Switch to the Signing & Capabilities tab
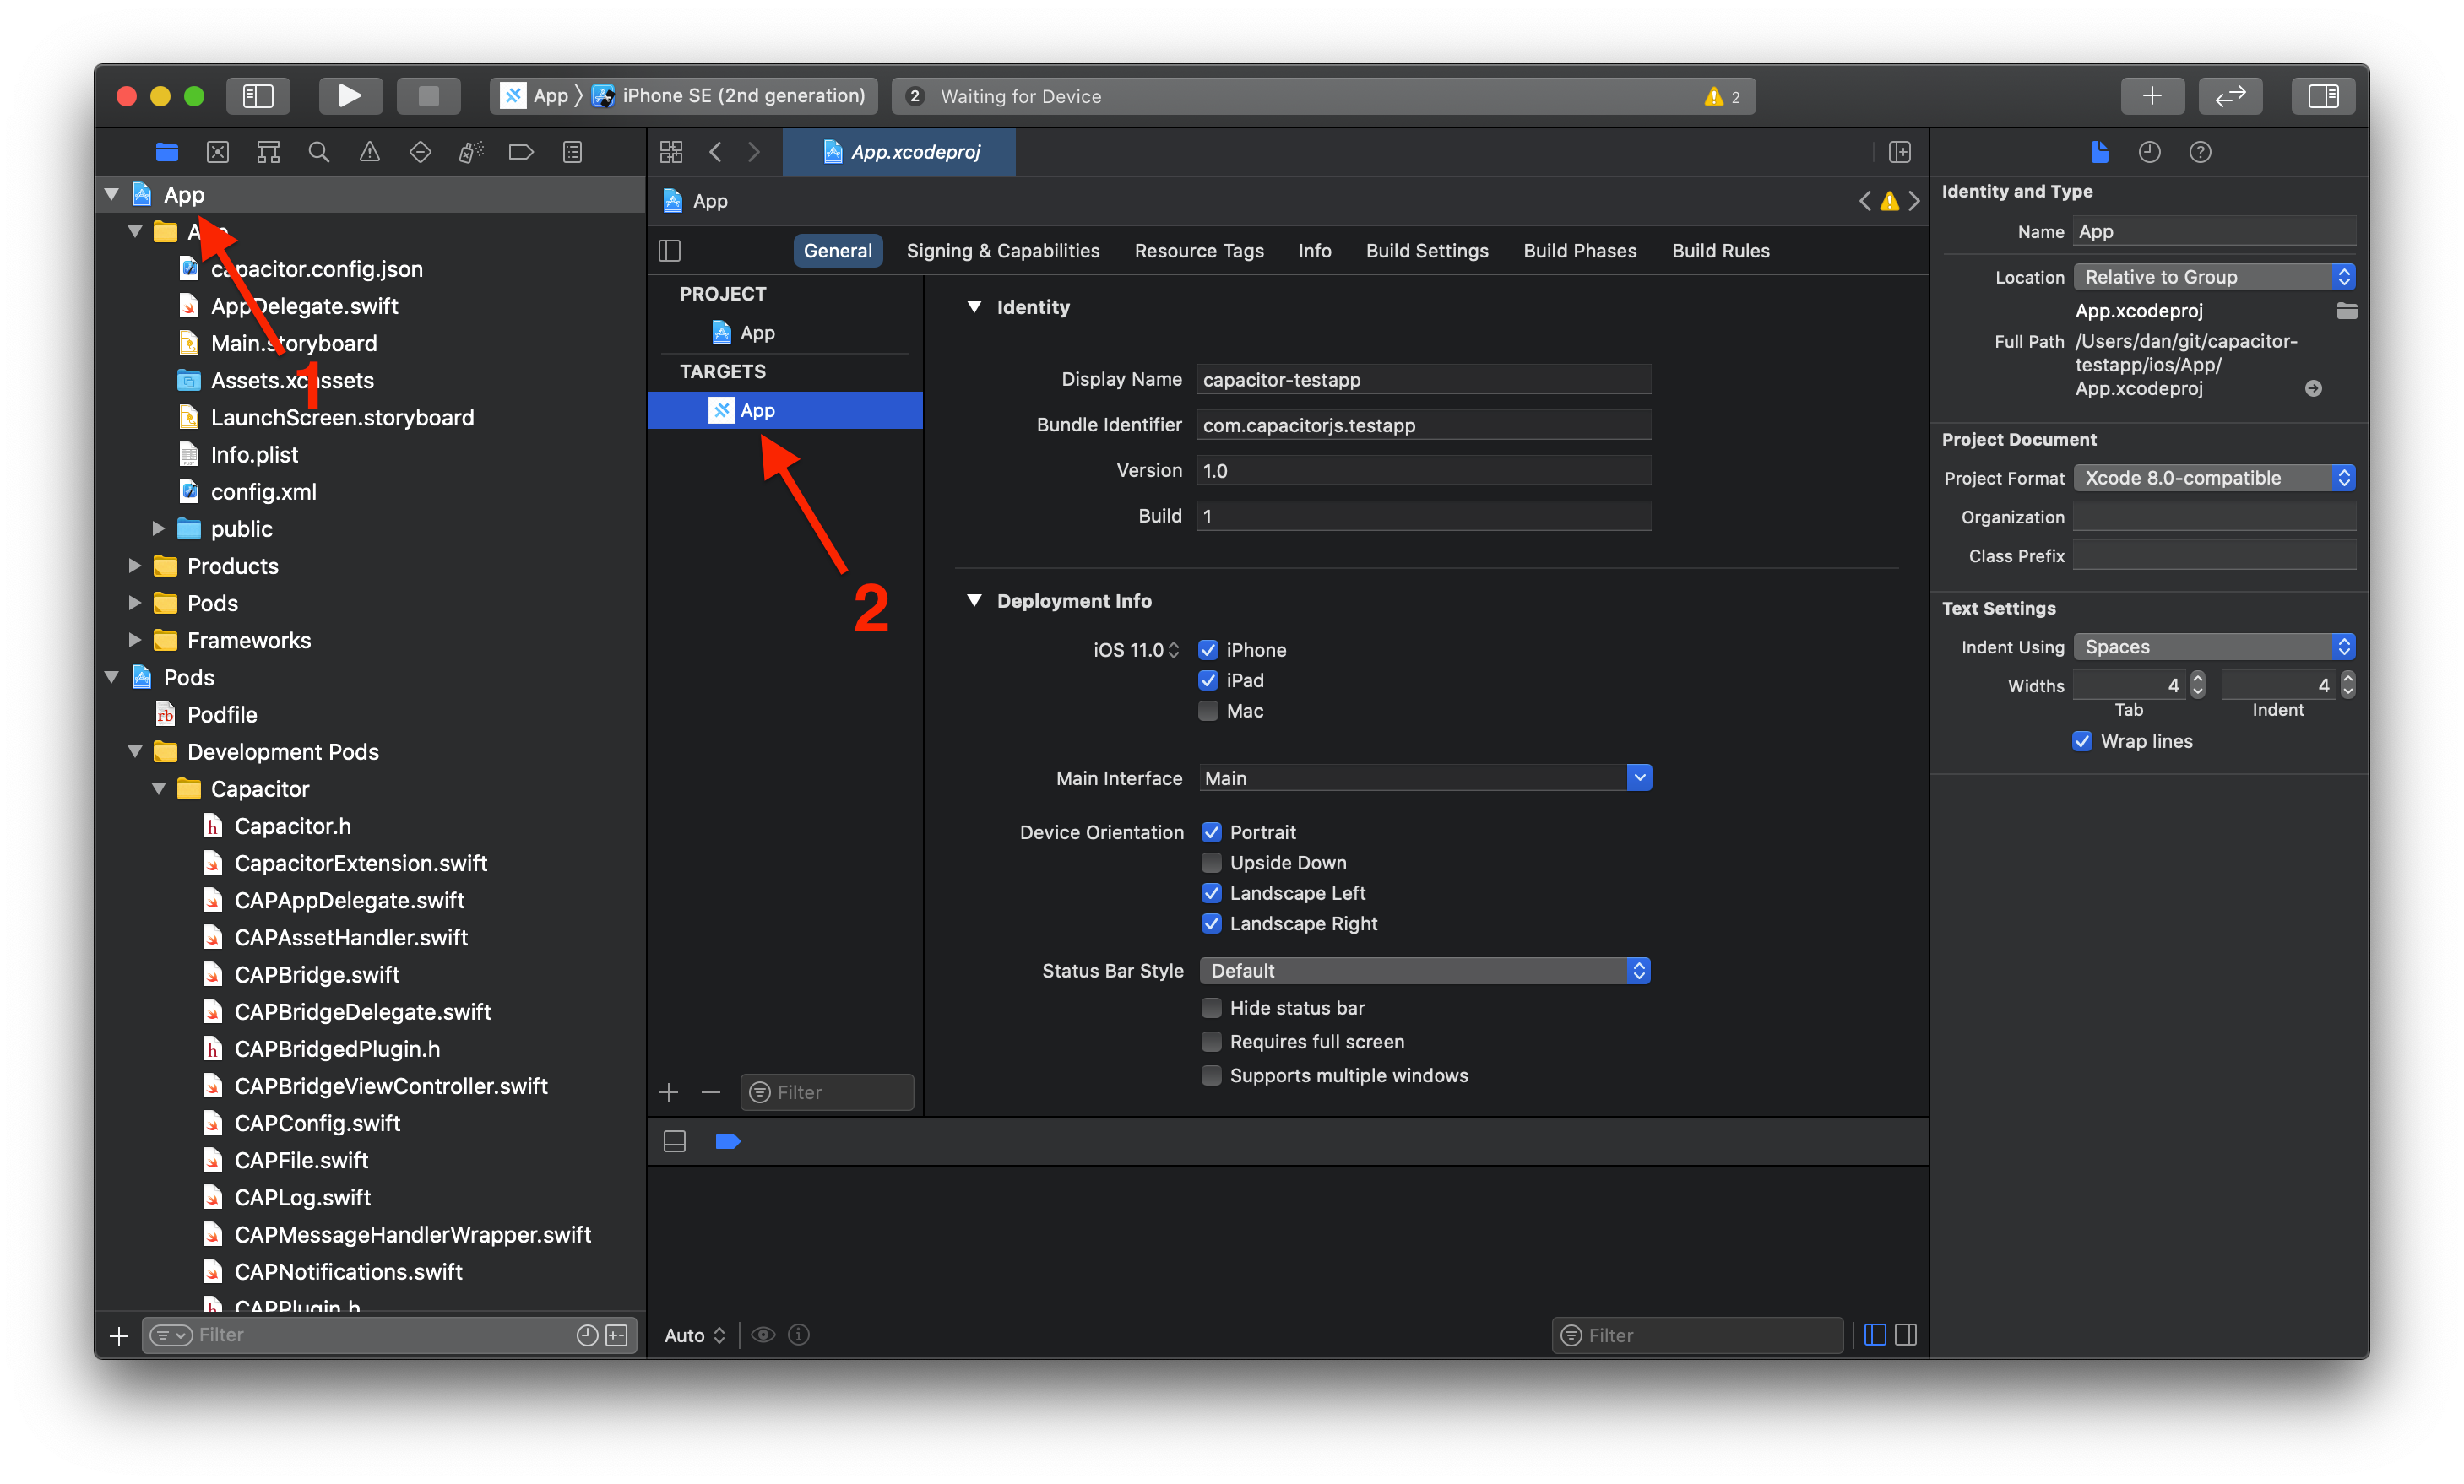This screenshot has width=2464, height=1484. [x=1003, y=250]
